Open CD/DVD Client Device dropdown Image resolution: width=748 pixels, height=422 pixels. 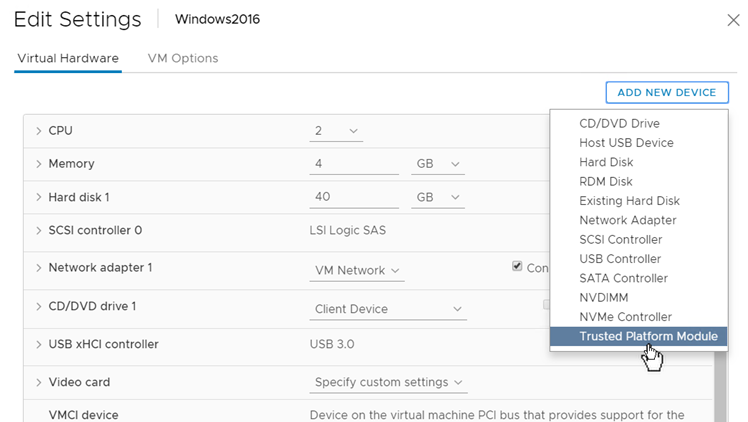388,309
